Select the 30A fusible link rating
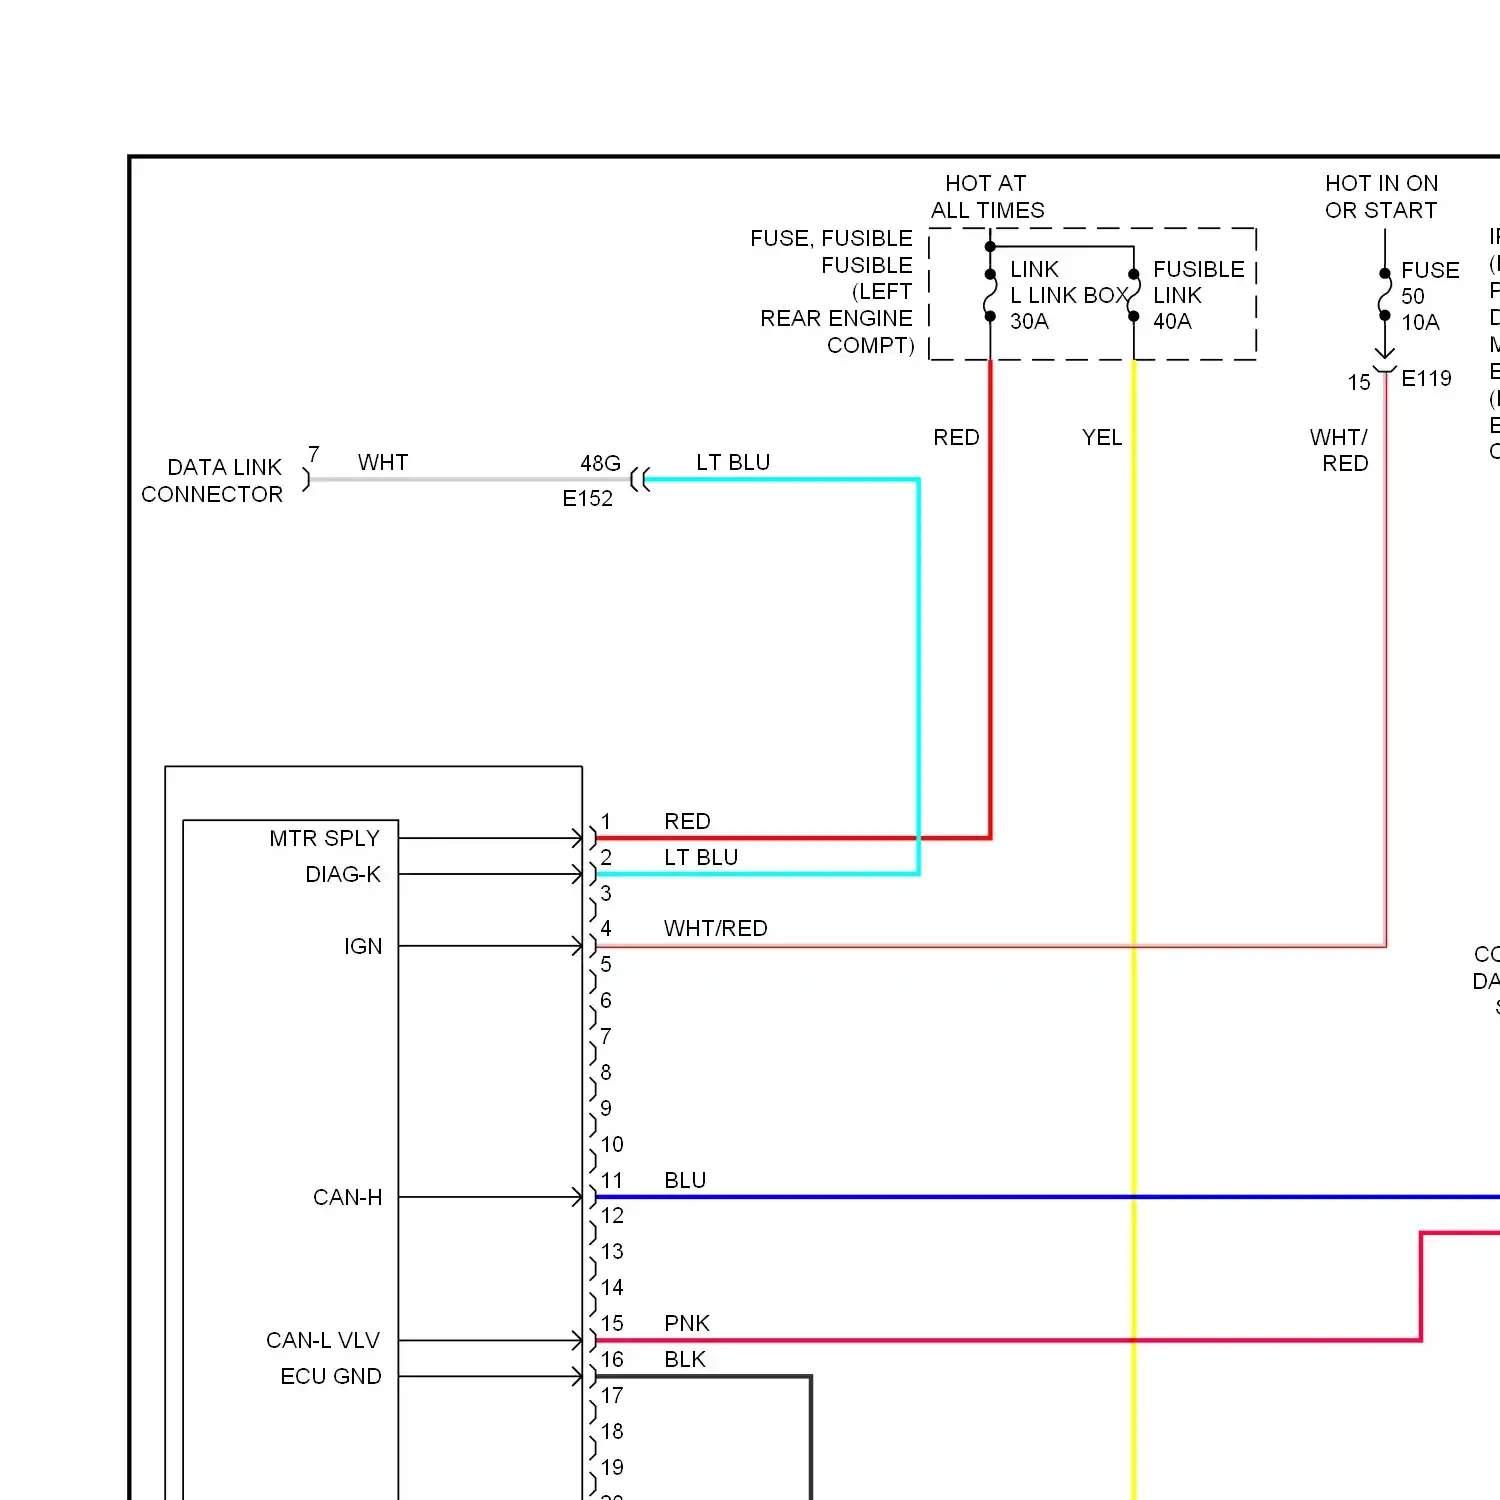 1029,321
